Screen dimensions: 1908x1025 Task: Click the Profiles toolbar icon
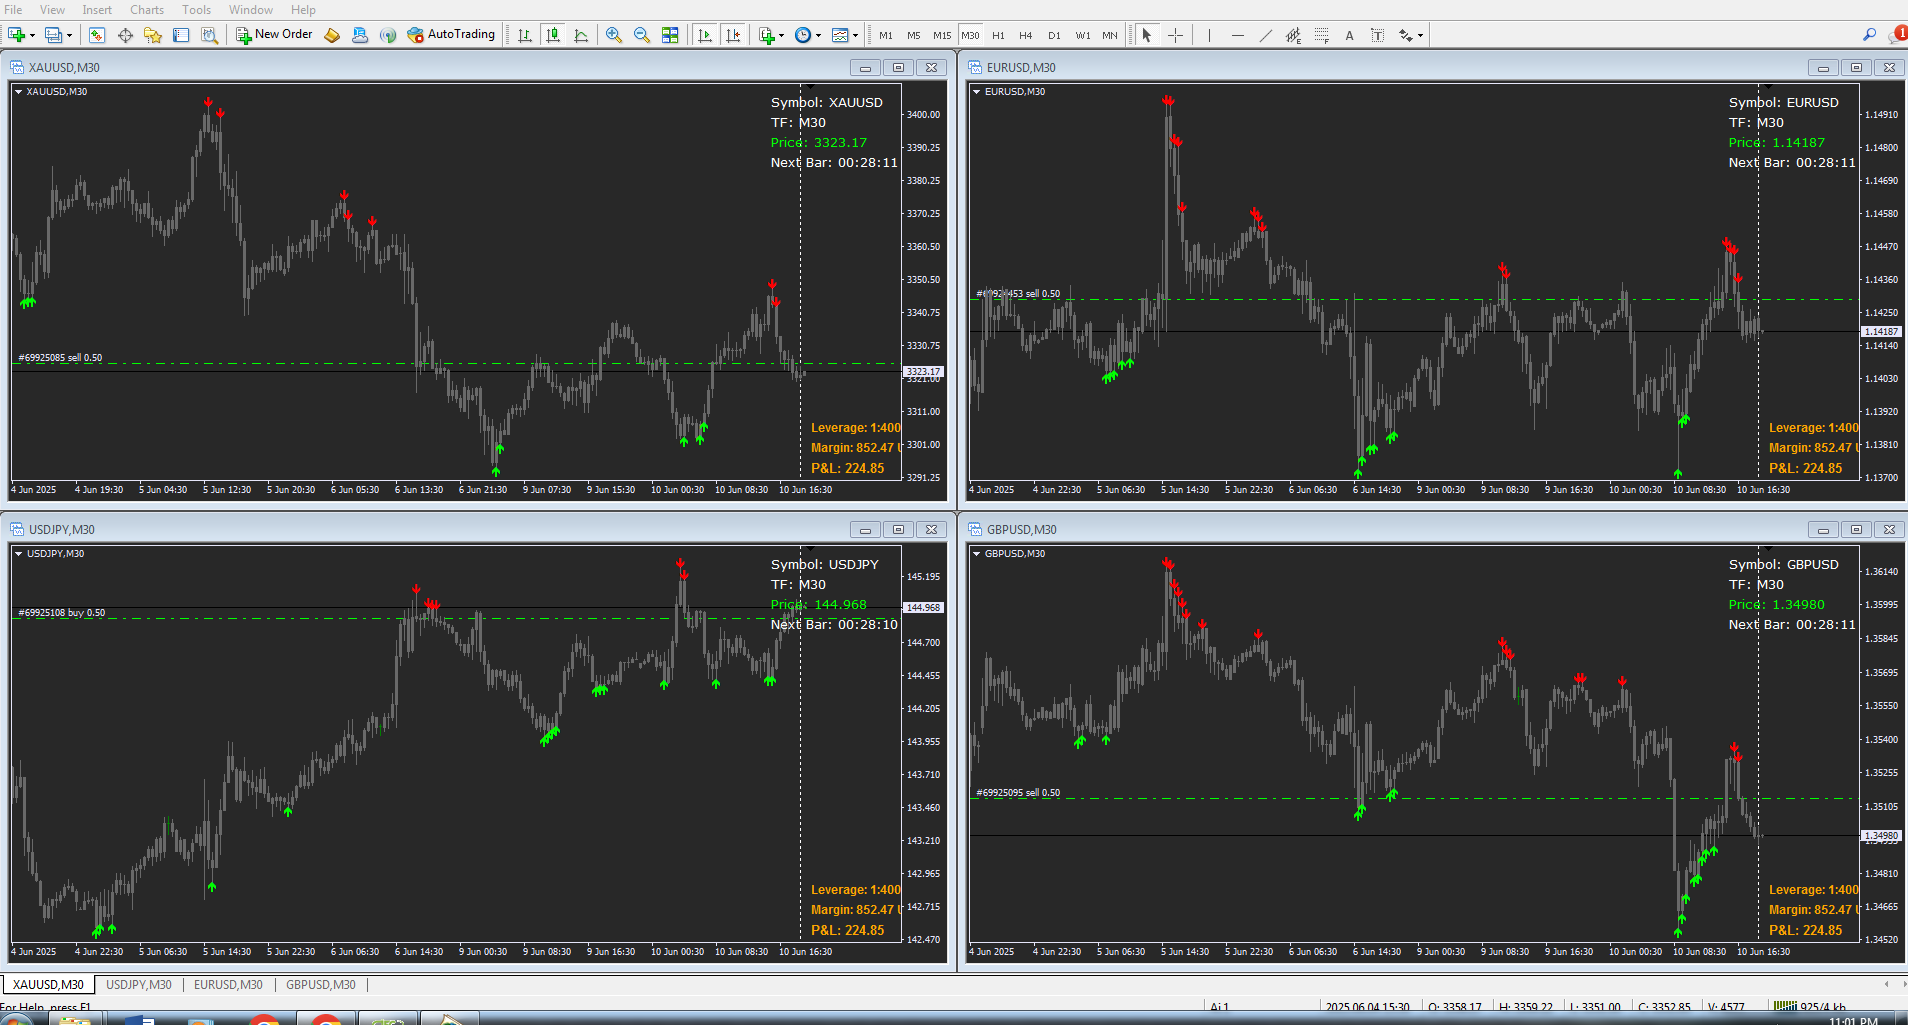[53, 35]
